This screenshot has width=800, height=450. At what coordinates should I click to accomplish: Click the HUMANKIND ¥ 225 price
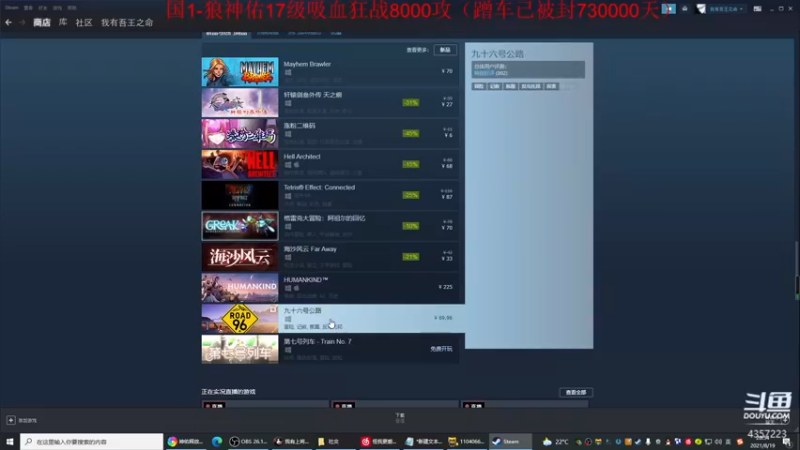pyautogui.click(x=445, y=287)
